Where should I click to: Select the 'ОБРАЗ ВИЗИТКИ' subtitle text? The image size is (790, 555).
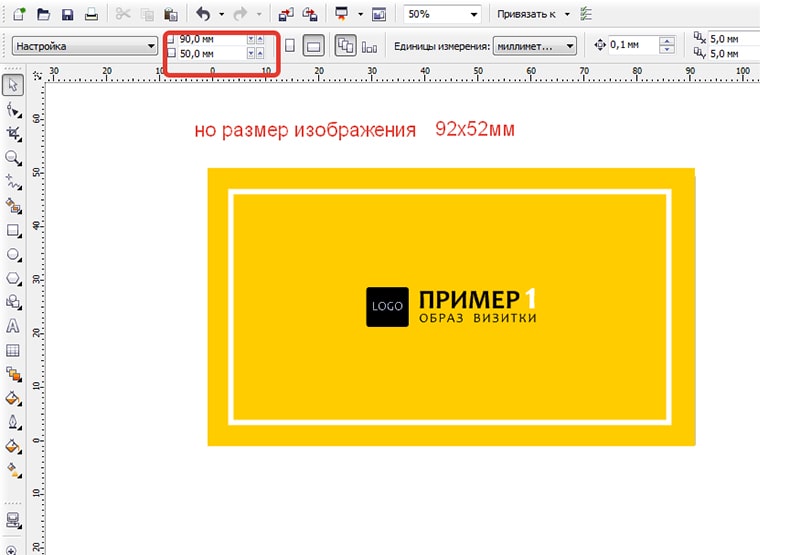point(478,318)
